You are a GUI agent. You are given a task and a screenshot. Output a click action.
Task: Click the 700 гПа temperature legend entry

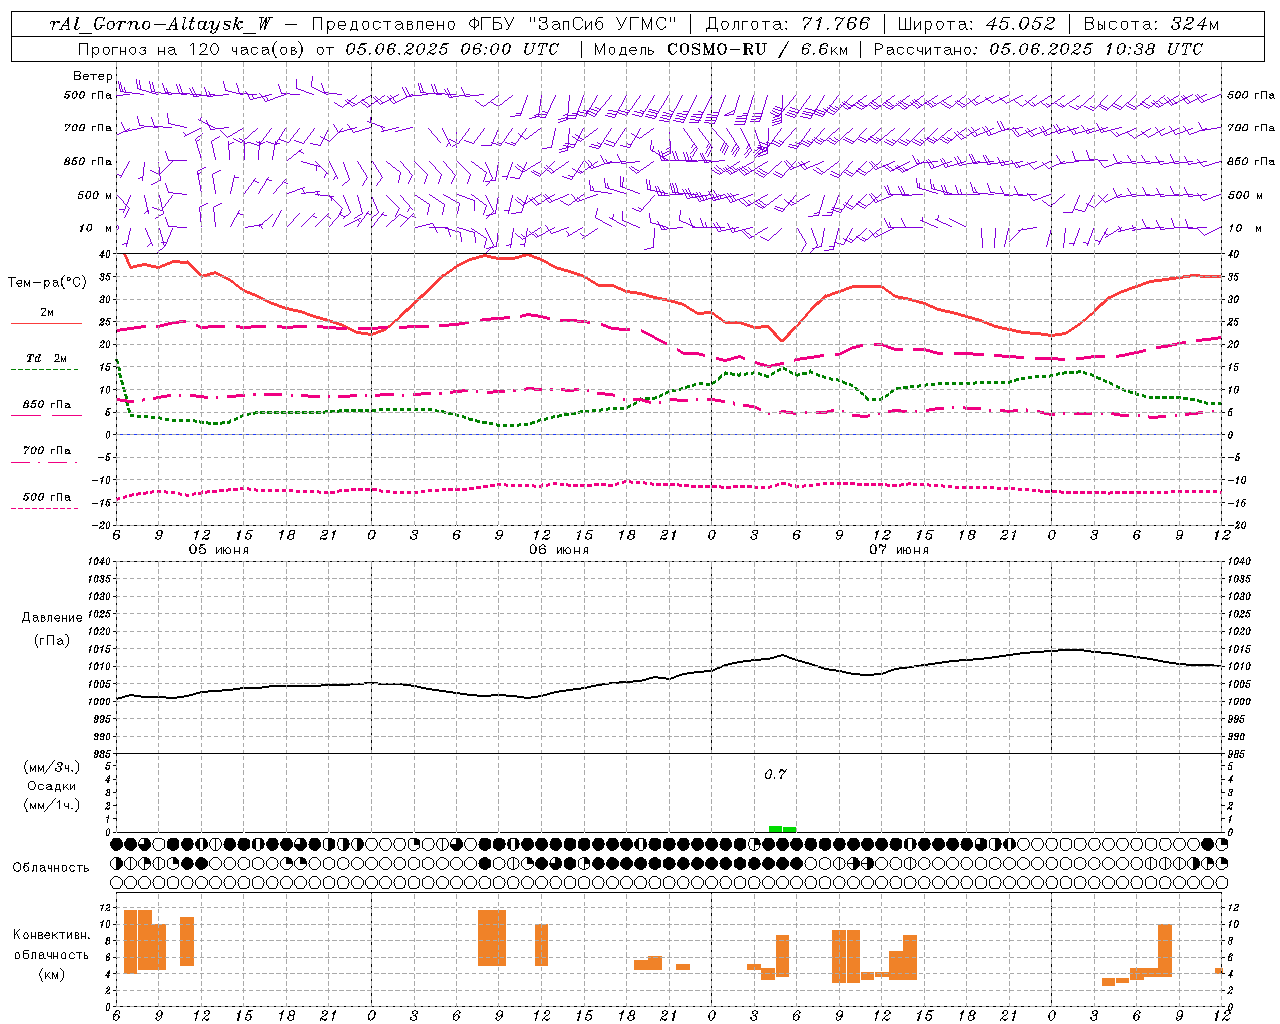(x=47, y=451)
